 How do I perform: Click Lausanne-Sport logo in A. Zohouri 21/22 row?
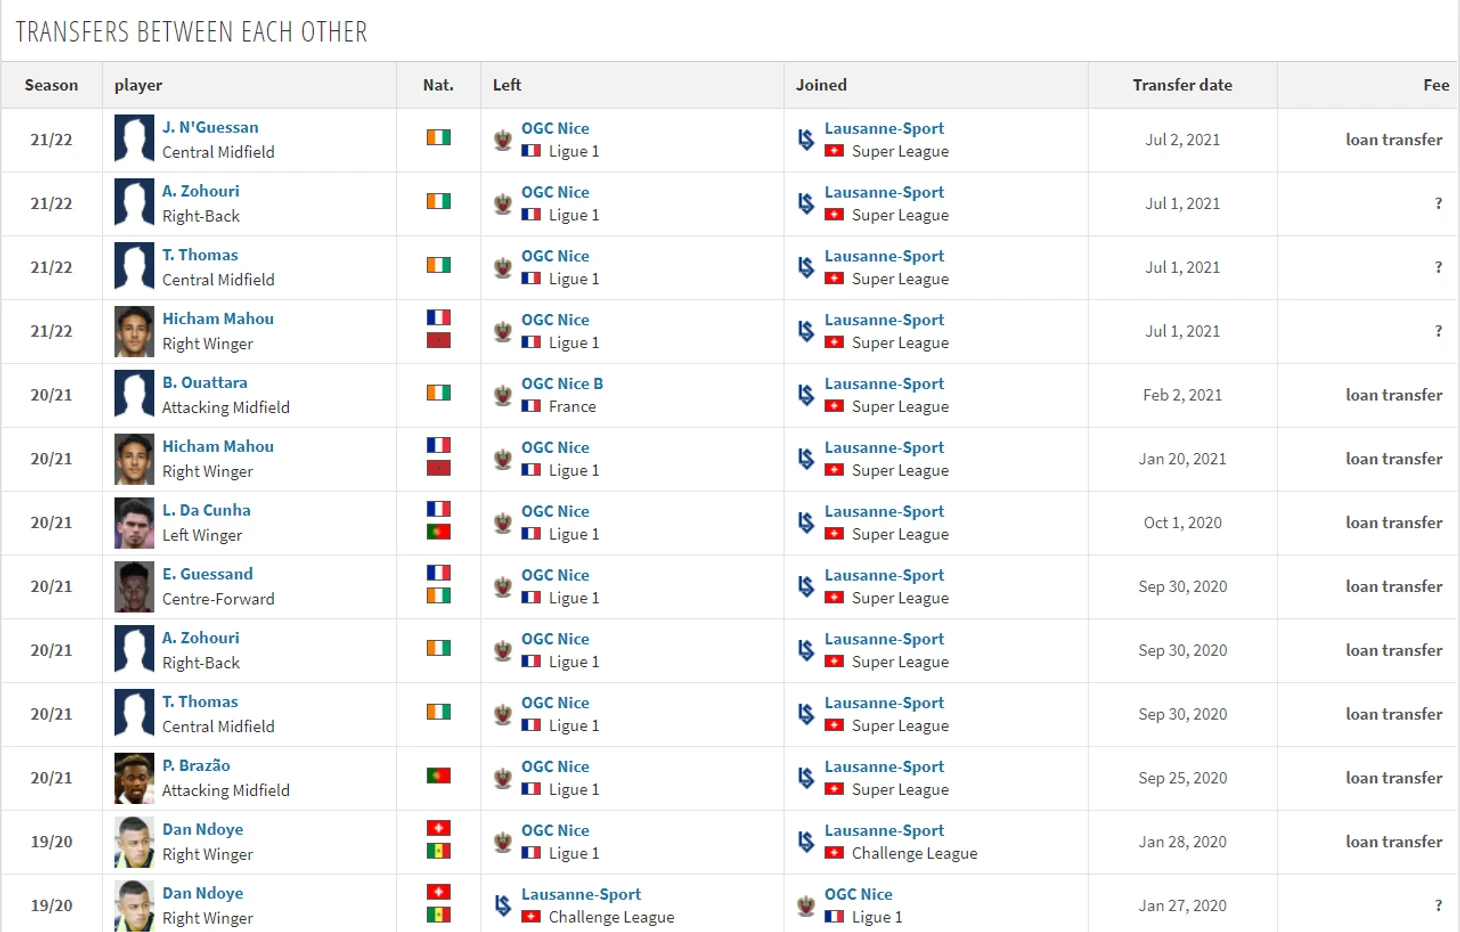click(x=806, y=204)
